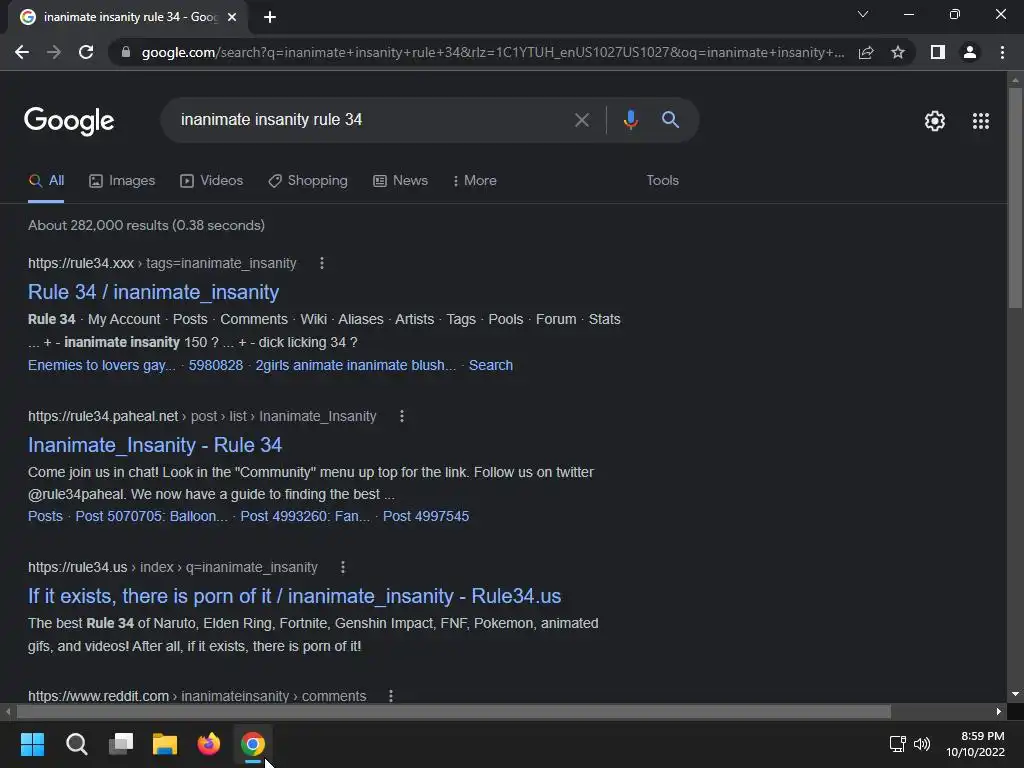Start a voice search with the microphone
This screenshot has width=1024, height=768.
(x=630, y=120)
